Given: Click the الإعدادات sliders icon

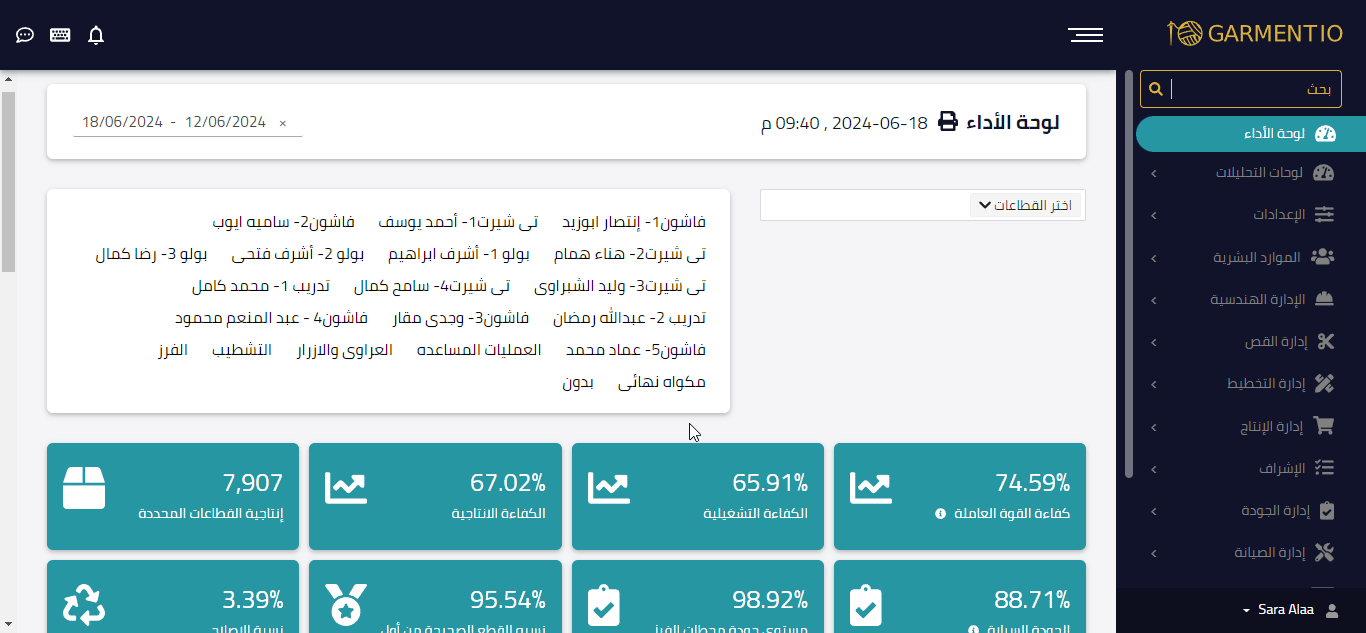Looking at the screenshot, I should click(x=1324, y=214).
